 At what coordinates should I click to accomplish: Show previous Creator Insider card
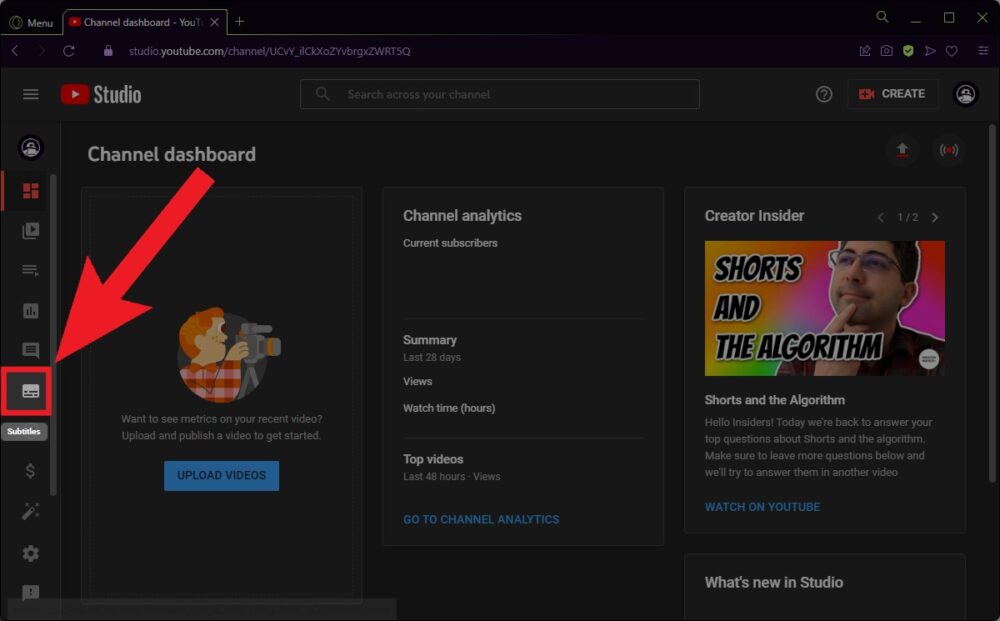[x=881, y=217]
